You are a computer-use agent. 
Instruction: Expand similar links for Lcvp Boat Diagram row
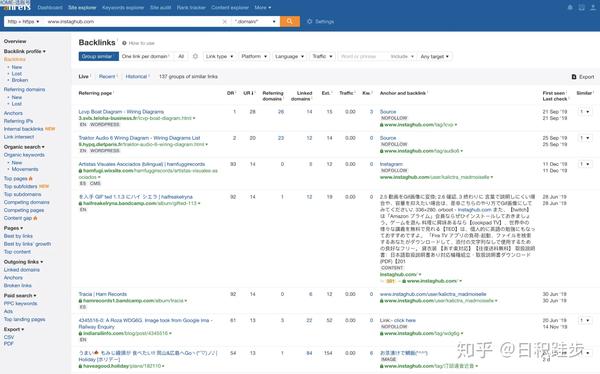(x=584, y=112)
